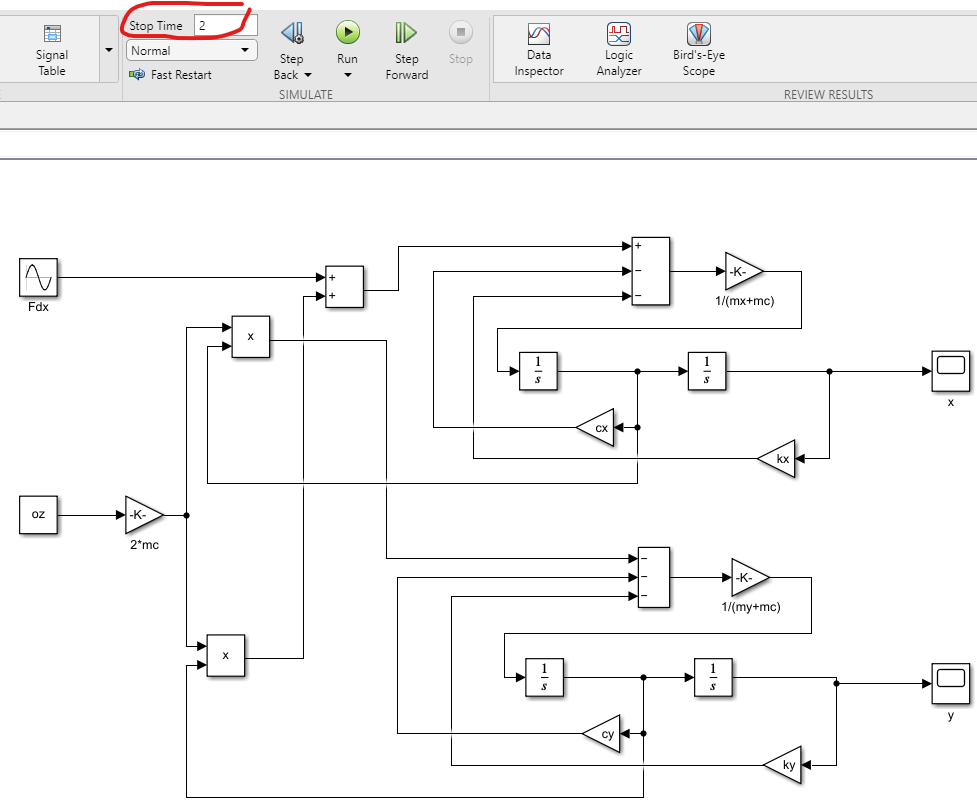
Task: Toggle Fast Restart mode
Action: [x=170, y=75]
